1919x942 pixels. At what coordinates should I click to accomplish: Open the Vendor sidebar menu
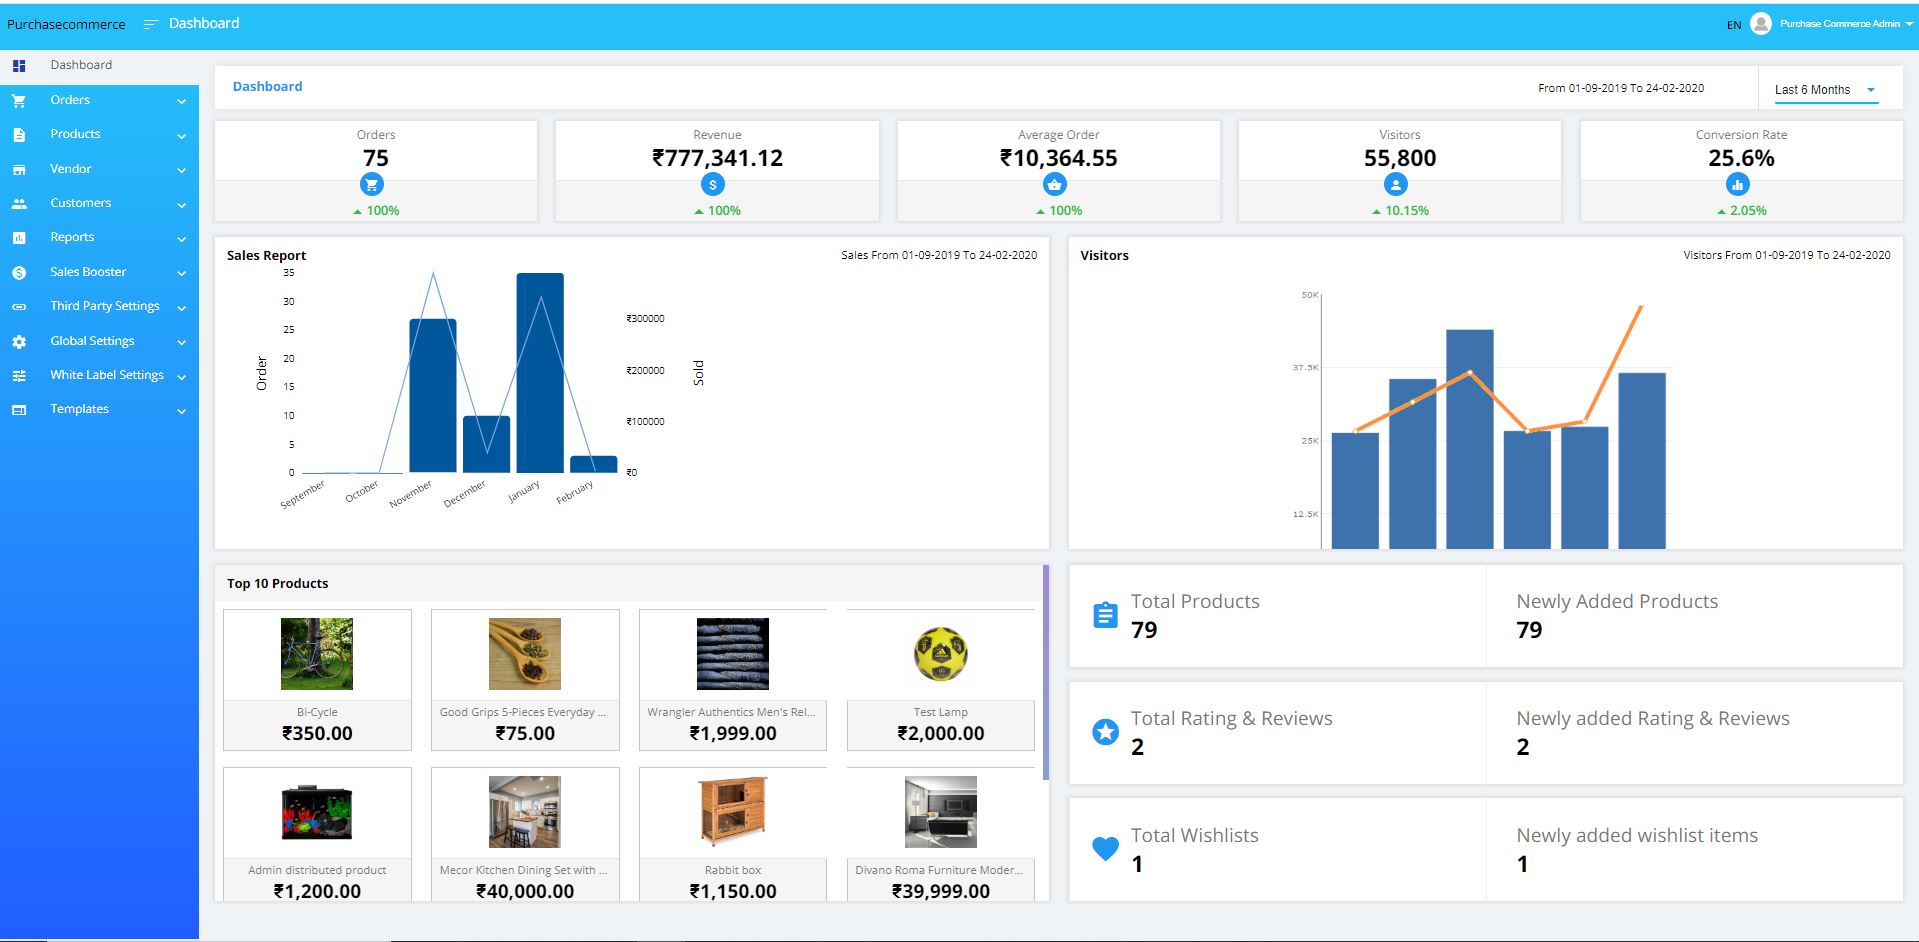point(99,169)
